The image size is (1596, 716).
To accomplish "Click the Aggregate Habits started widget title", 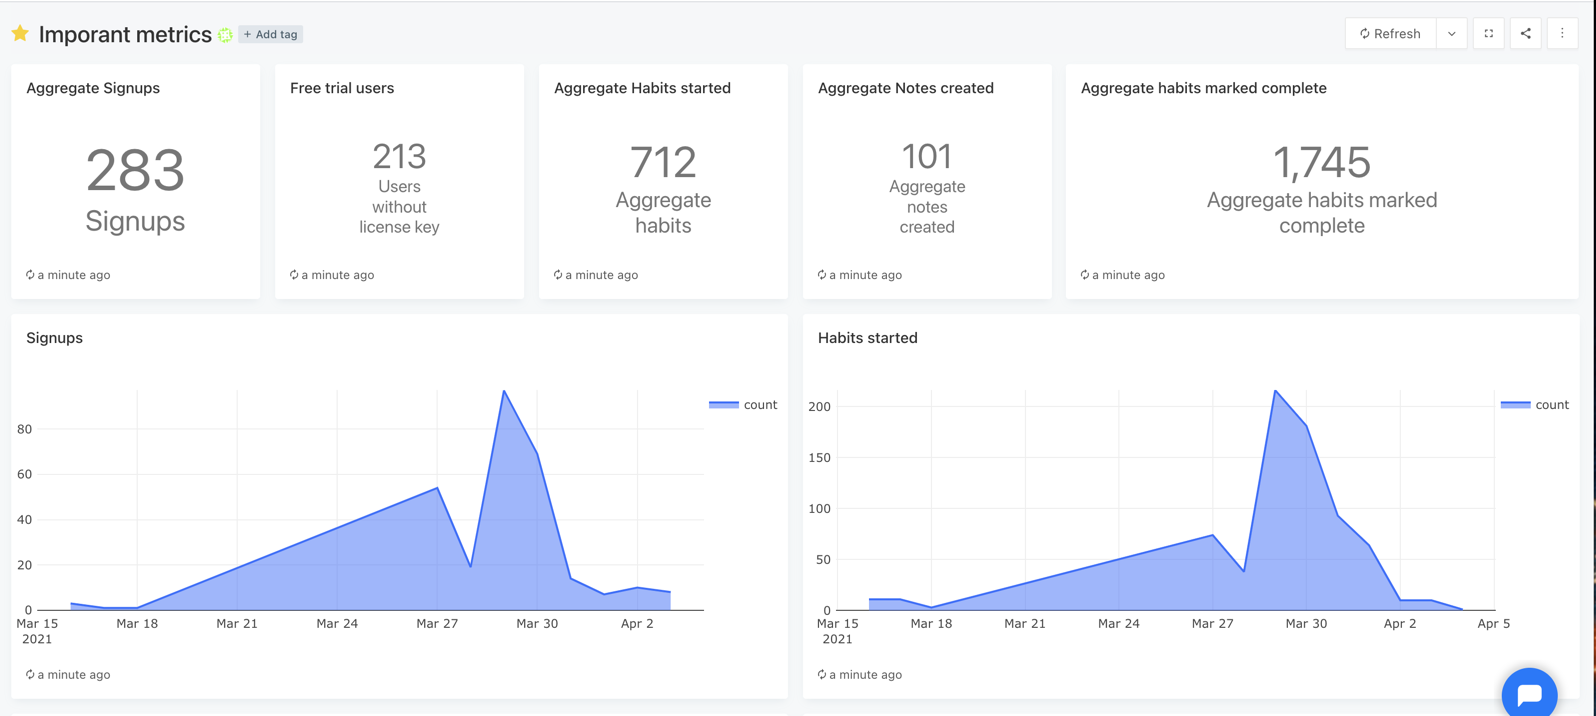I will [642, 88].
